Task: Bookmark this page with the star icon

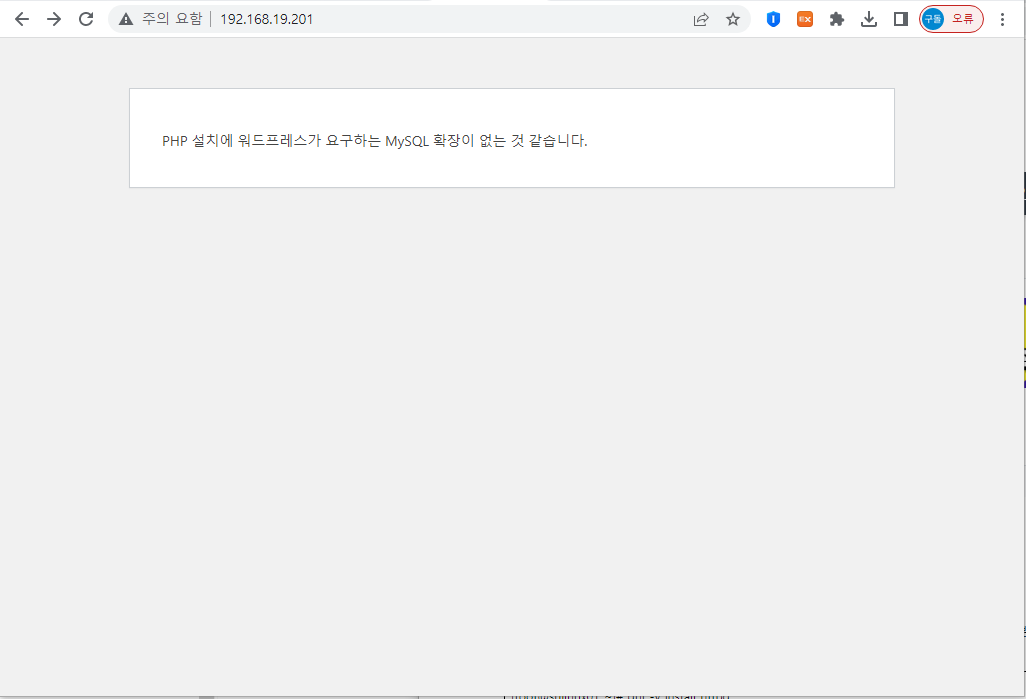Action: pyautogui.click(x=733, y=19)
